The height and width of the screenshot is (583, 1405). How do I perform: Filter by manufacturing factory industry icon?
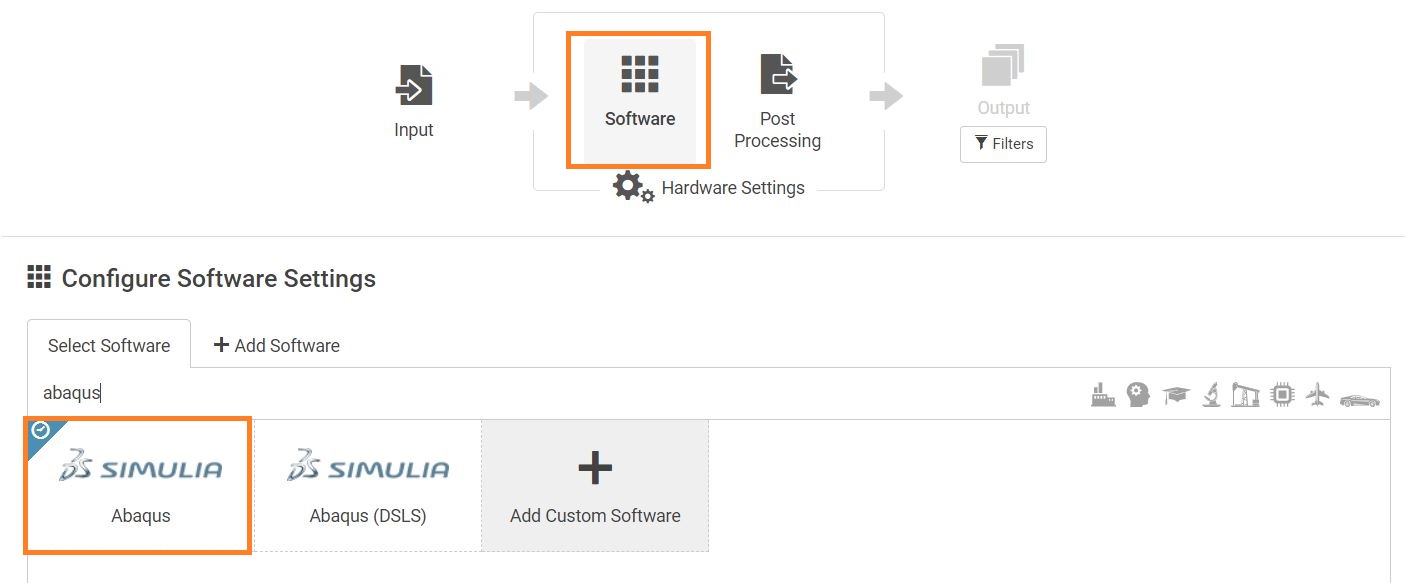[x=1103, y=395]
